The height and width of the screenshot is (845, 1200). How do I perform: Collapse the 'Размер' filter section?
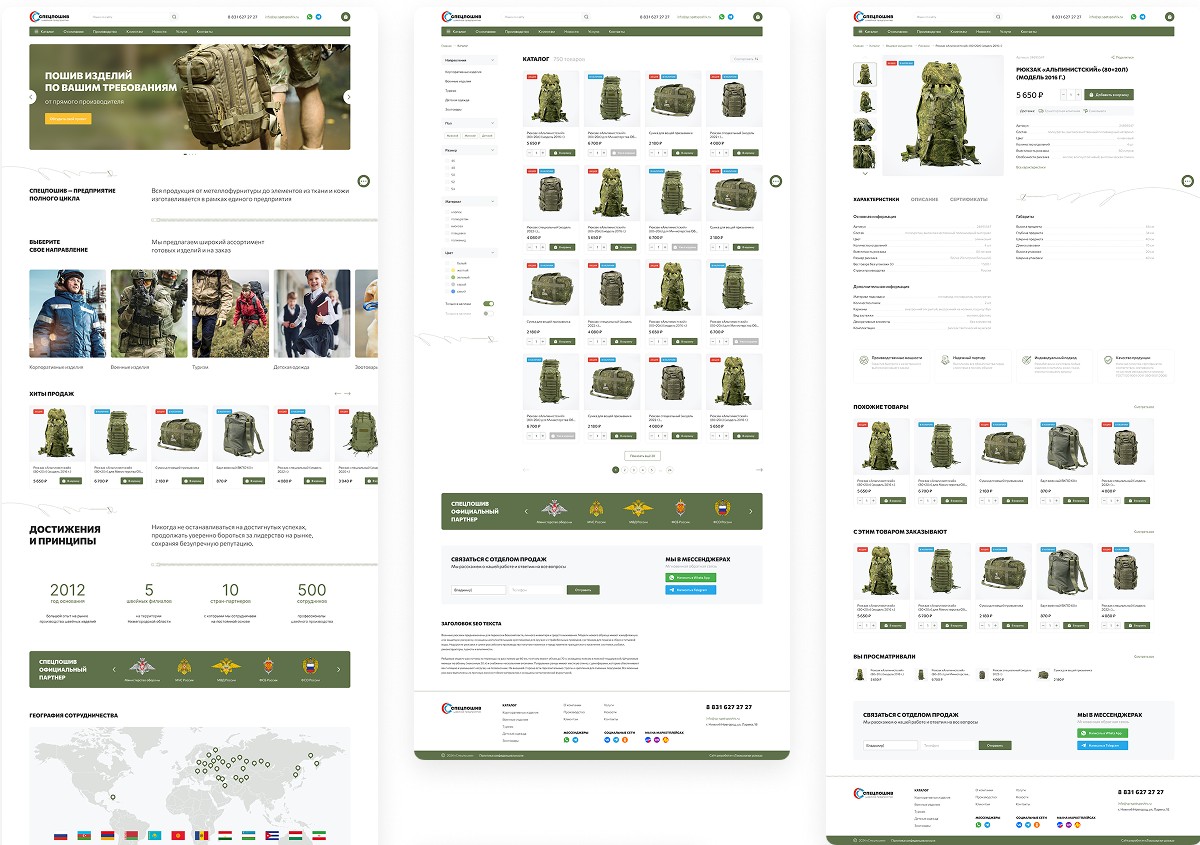493,149
